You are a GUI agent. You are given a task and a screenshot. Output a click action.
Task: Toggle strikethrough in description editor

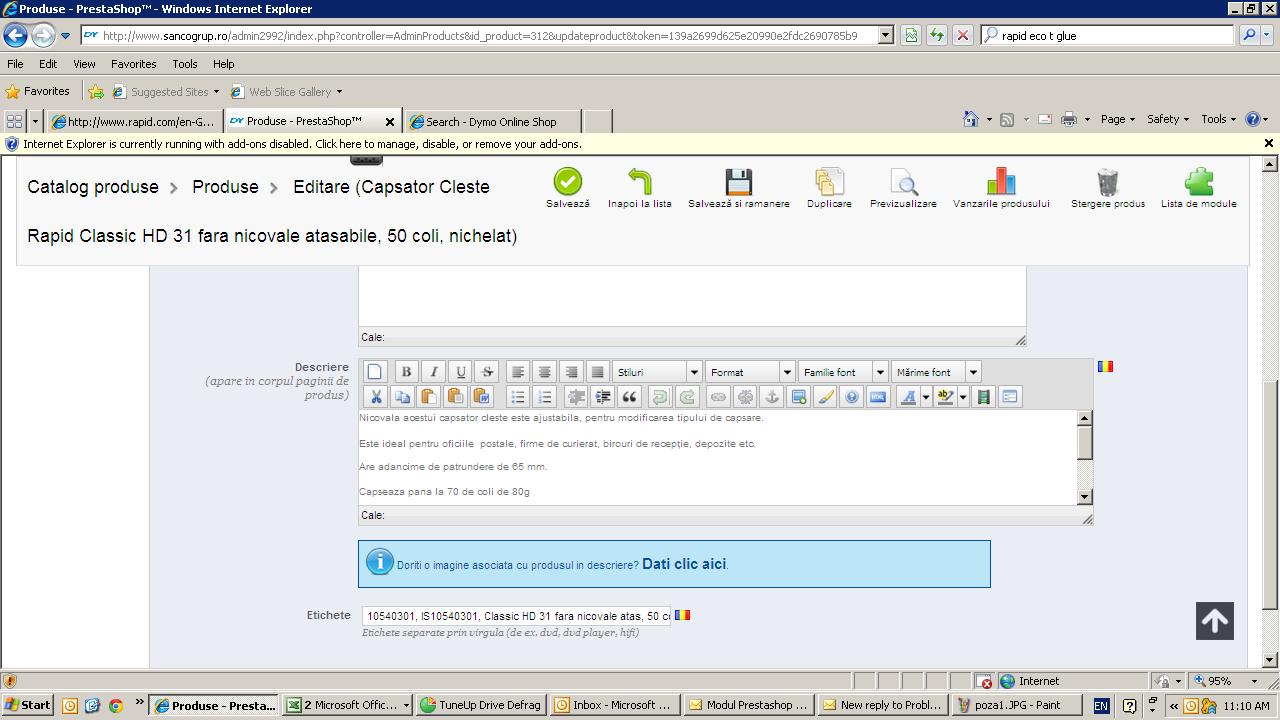[x=487, y=372]
